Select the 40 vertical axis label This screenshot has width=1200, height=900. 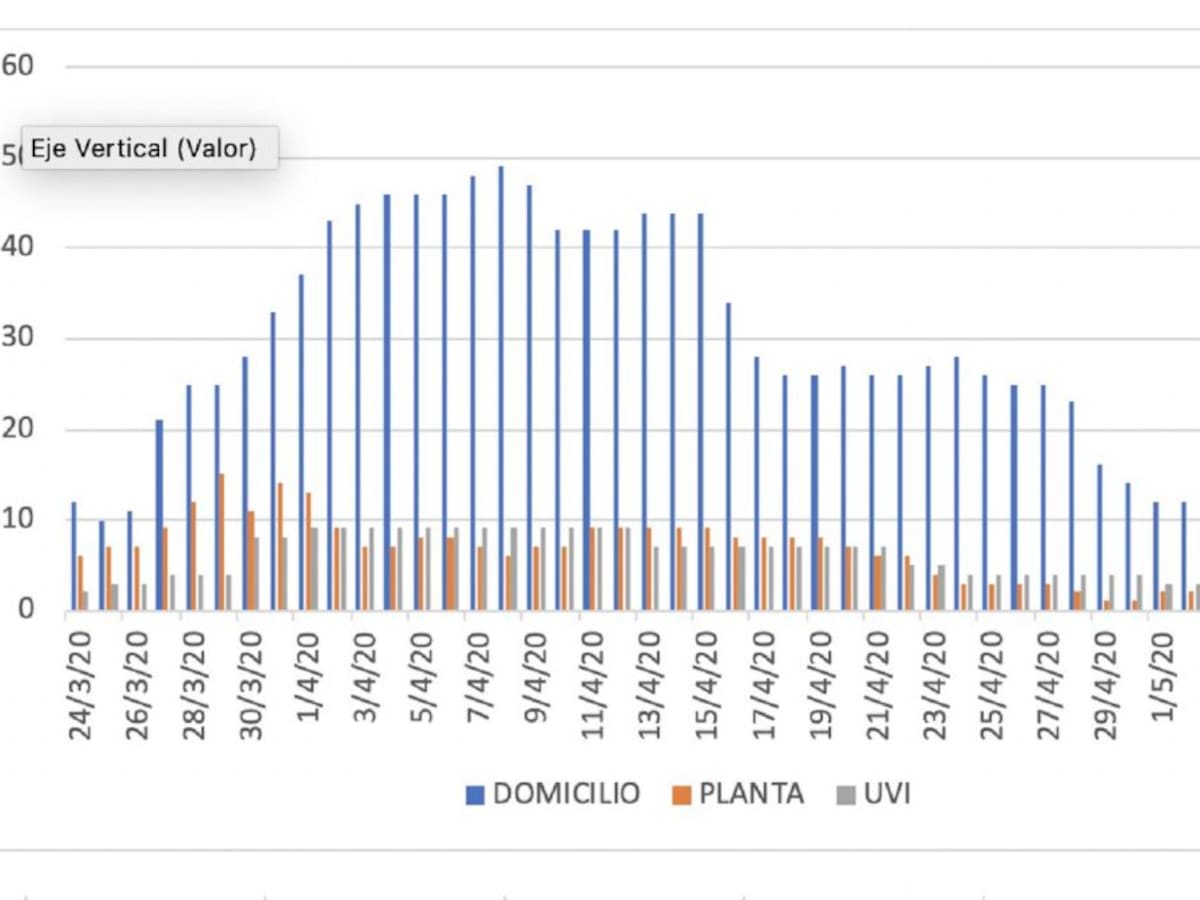18,247
